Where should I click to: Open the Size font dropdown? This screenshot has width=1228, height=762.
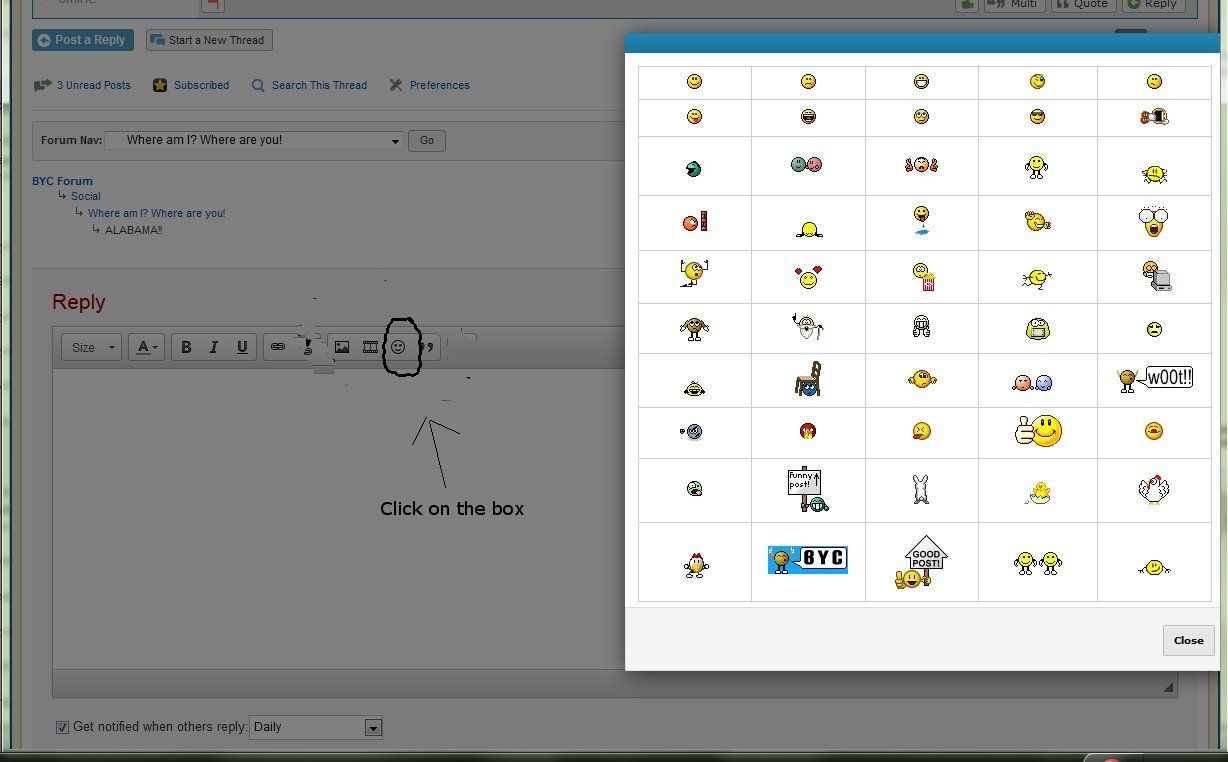[x=91, y=347]
